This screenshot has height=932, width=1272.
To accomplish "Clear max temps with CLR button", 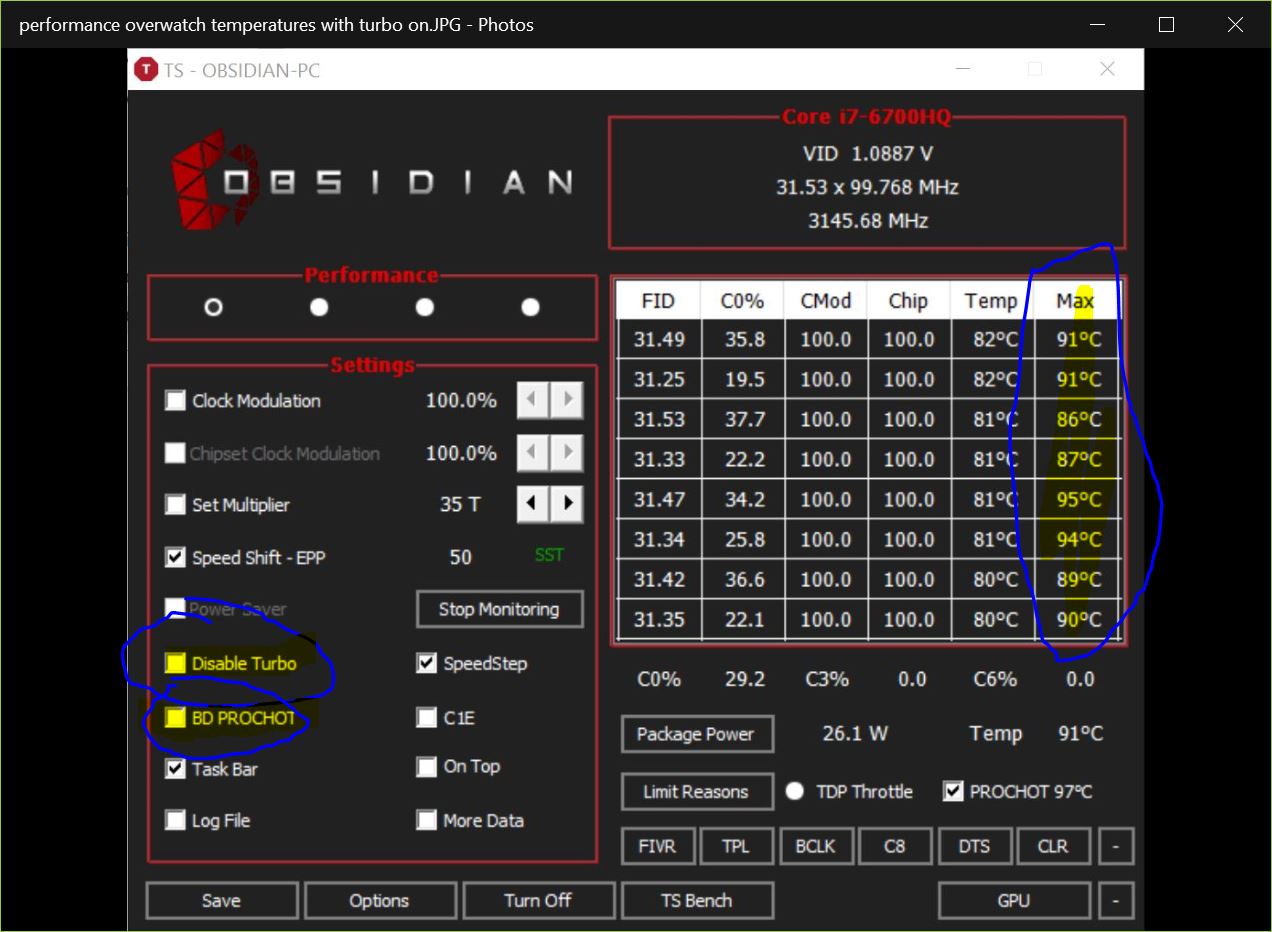I will coord(1053,846).
